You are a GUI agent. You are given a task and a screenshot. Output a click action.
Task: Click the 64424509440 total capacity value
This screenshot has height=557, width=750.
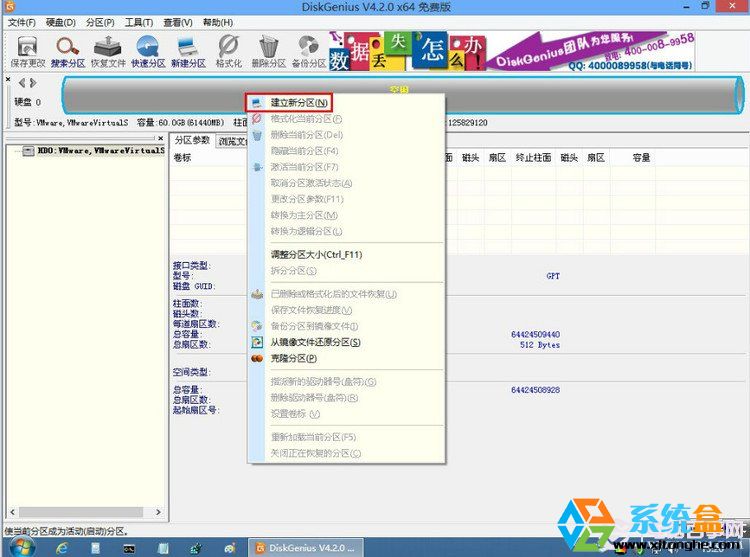pos(535,334)
